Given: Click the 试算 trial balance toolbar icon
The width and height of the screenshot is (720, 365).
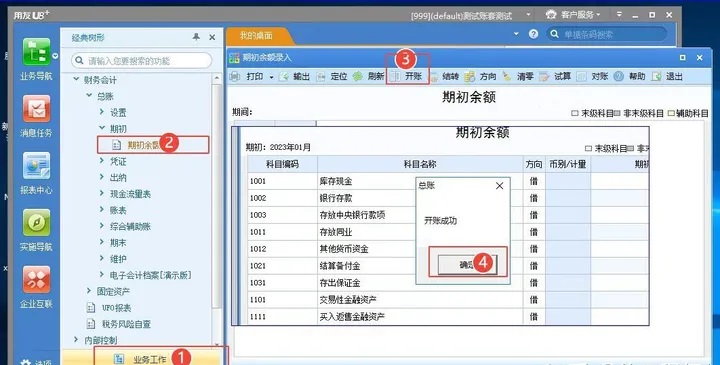Looking at the screenshot, I should tap(544, 77).
